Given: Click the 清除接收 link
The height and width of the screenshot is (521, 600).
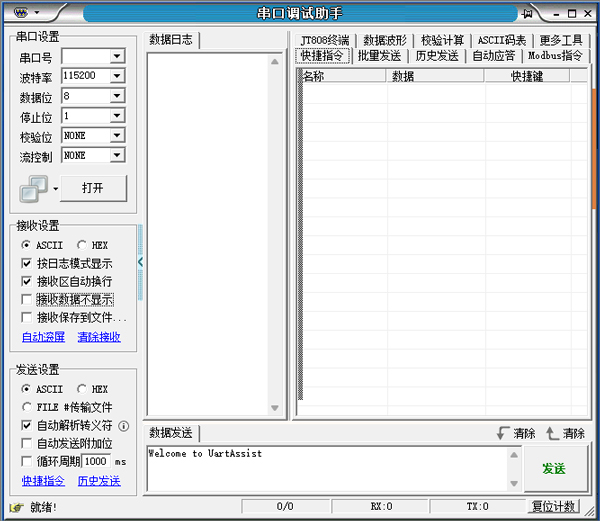Looking at the screenshot, I should point(99,337).
